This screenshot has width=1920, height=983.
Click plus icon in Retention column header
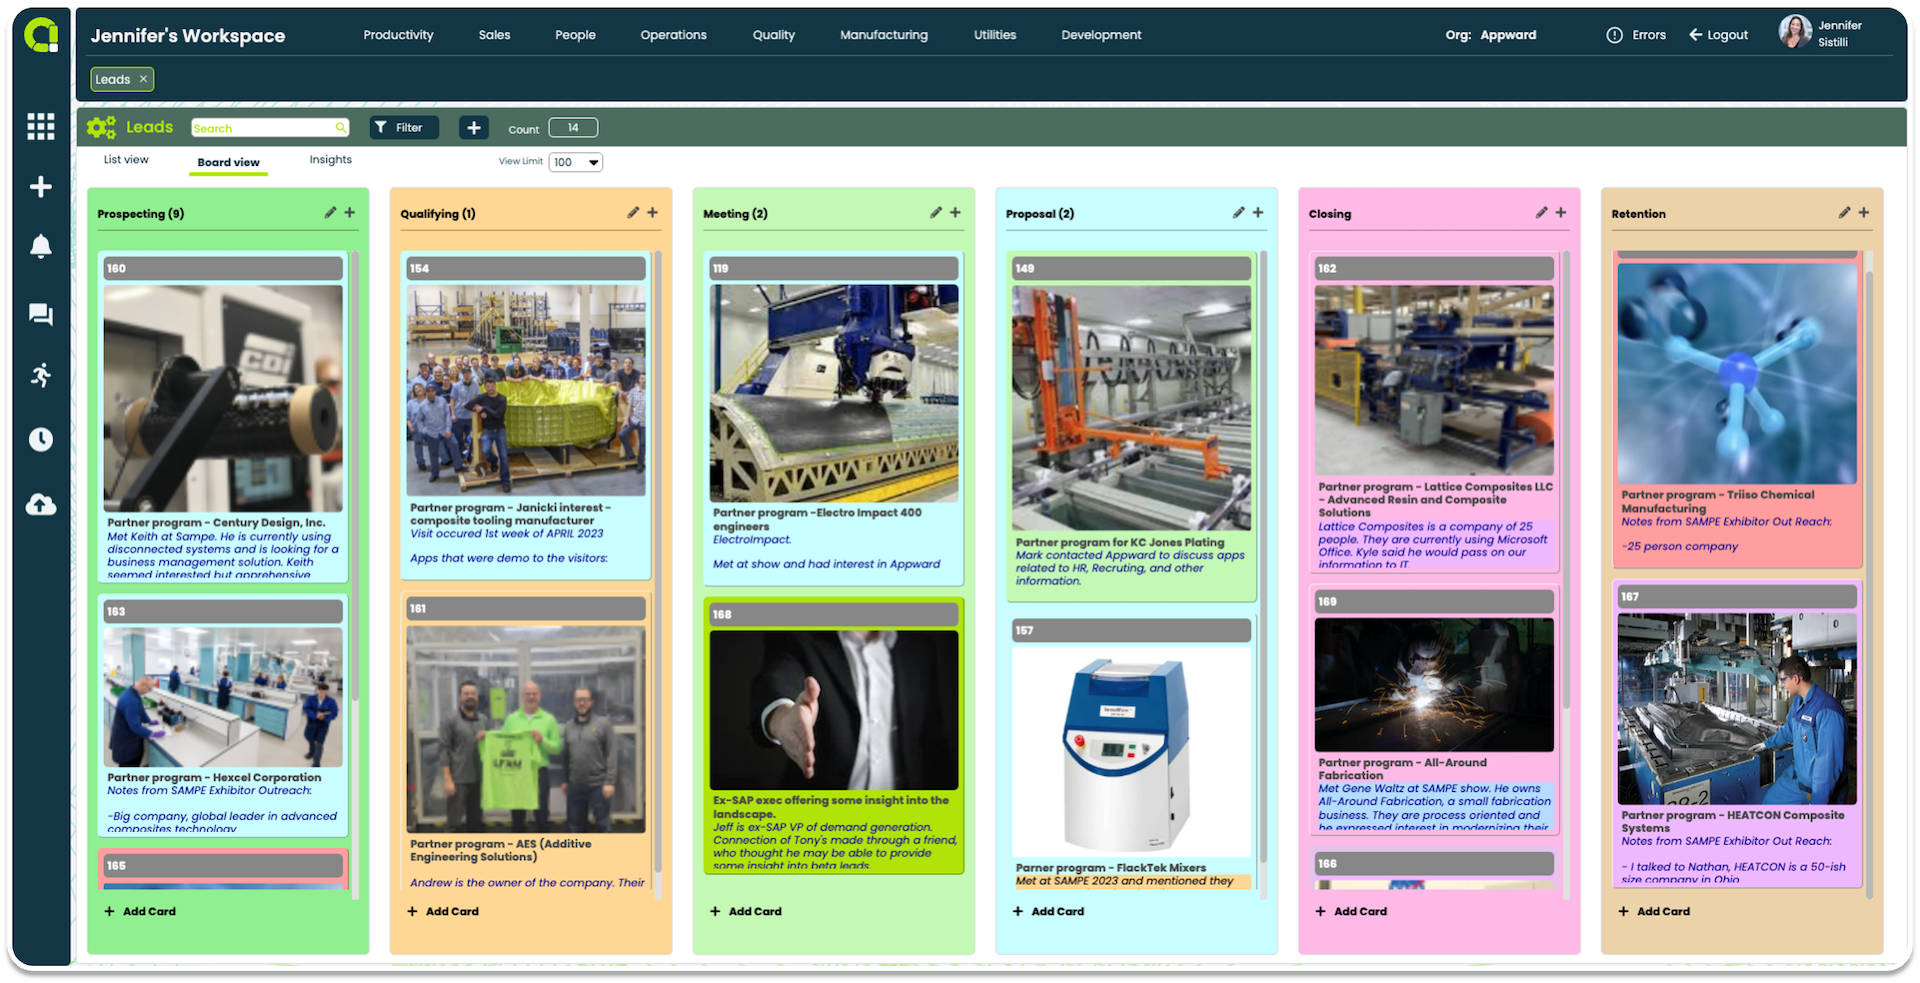[1864, 212]
